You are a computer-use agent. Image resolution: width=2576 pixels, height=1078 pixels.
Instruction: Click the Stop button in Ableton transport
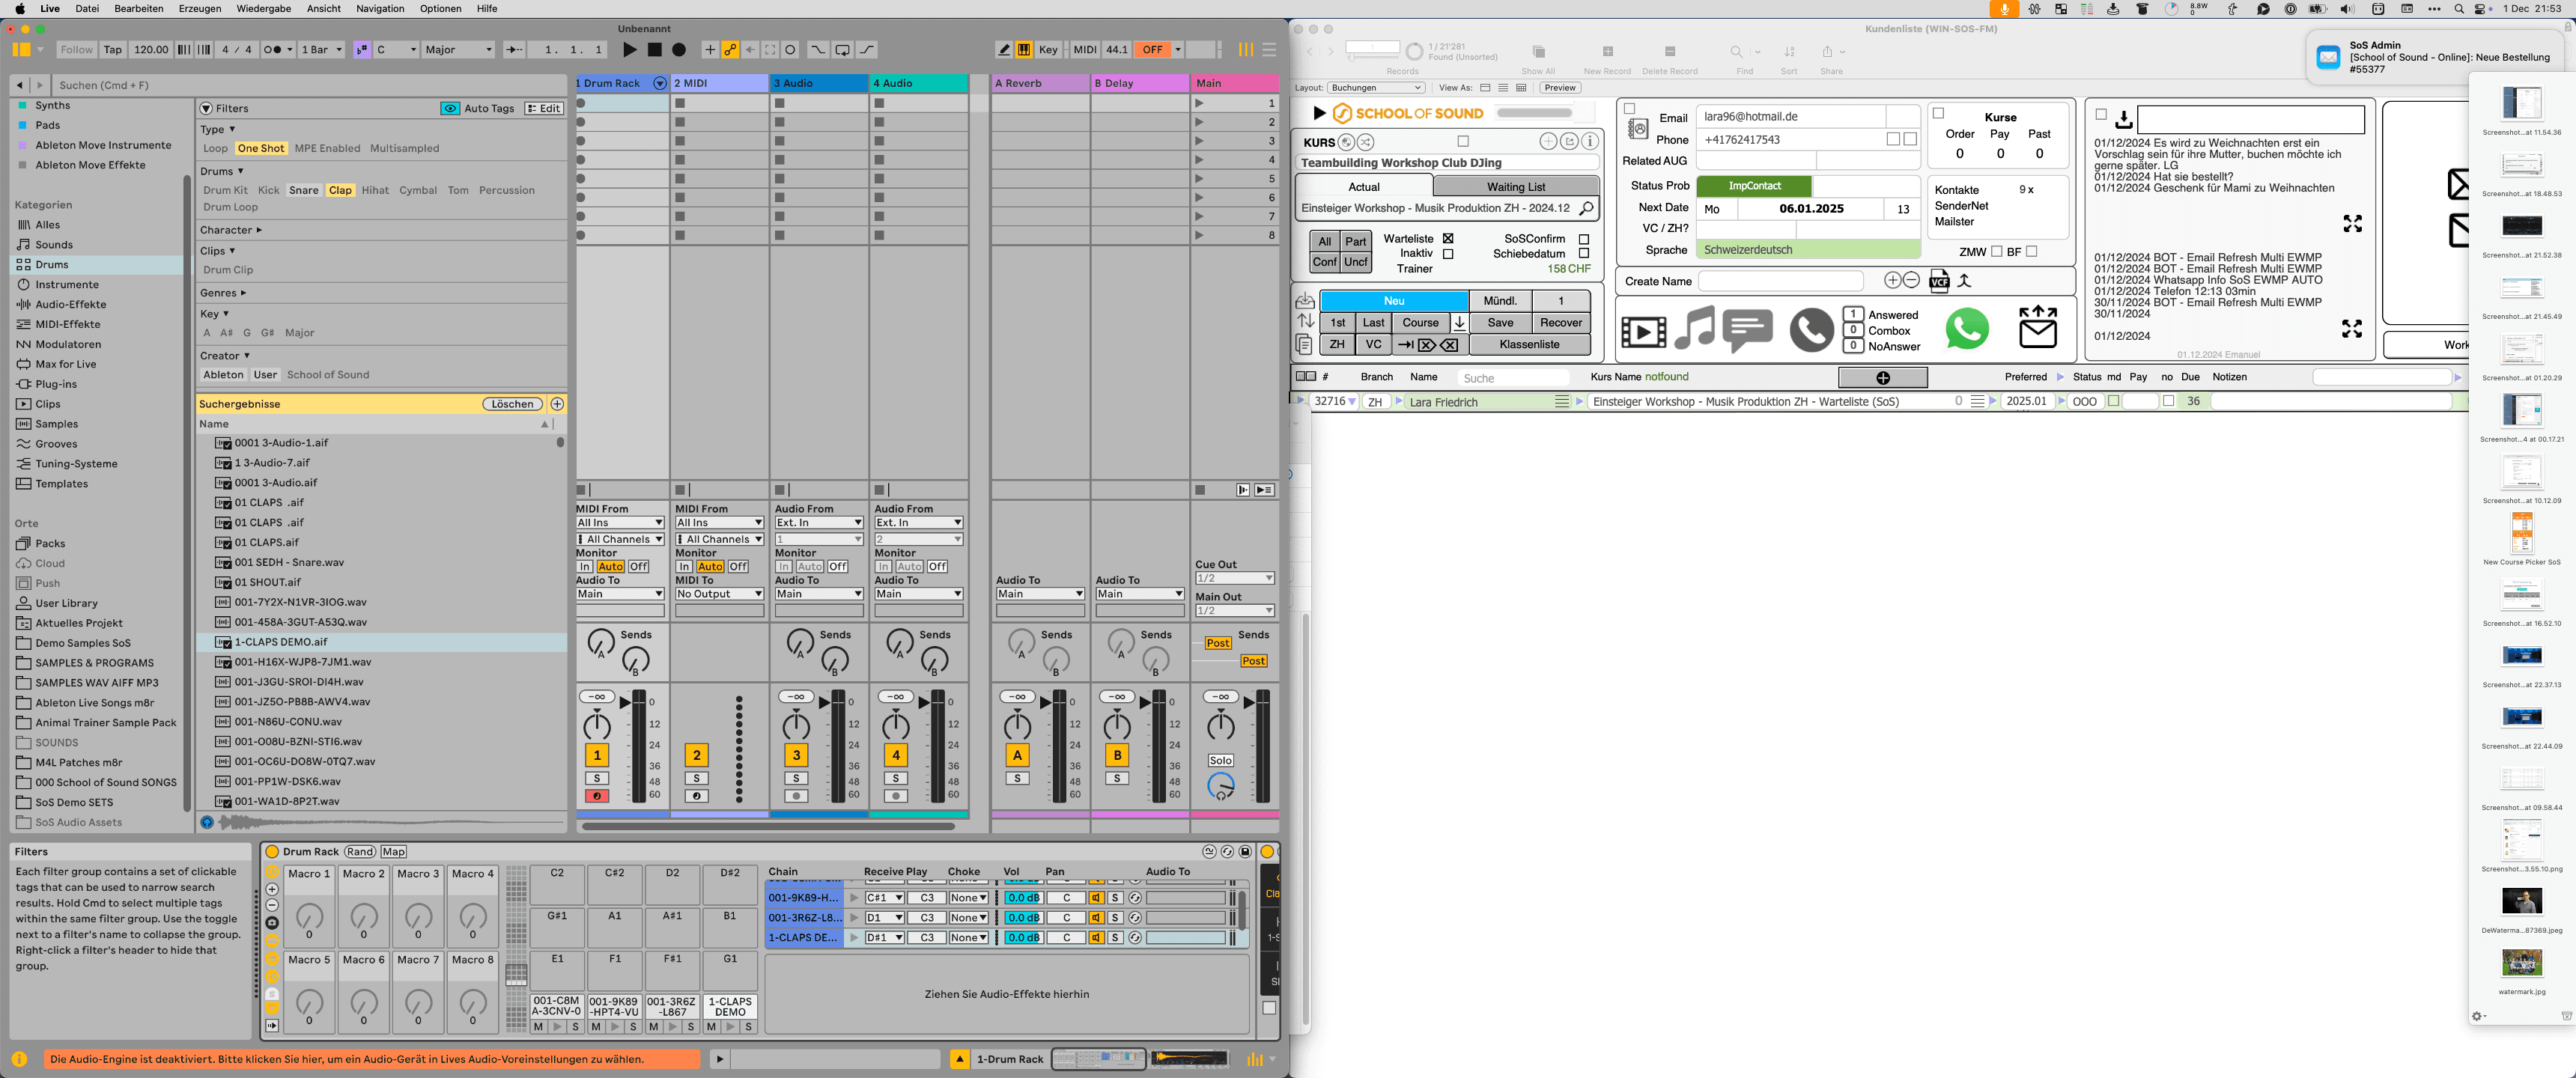tap(654, 49)
